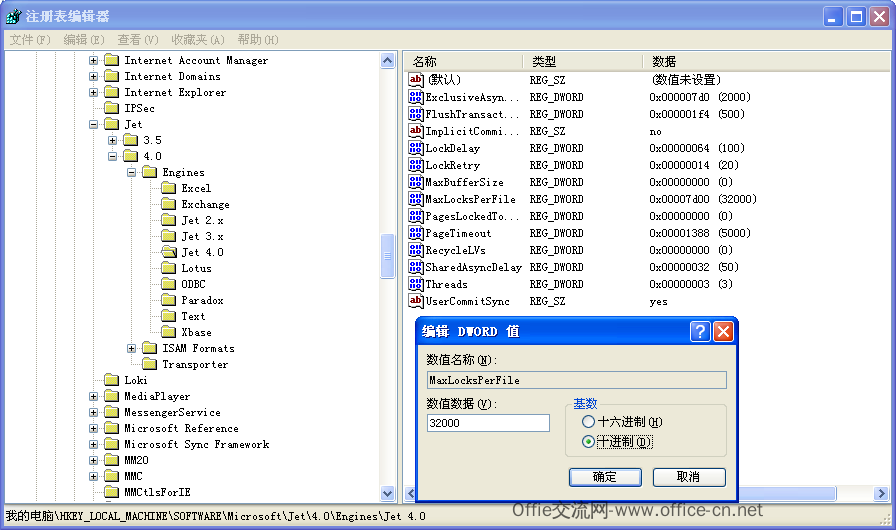Image resolution: width=896 pixels, height=530 pixels.
Task: Click the (默认) default string value icon
Action: (x=415, y=80)
